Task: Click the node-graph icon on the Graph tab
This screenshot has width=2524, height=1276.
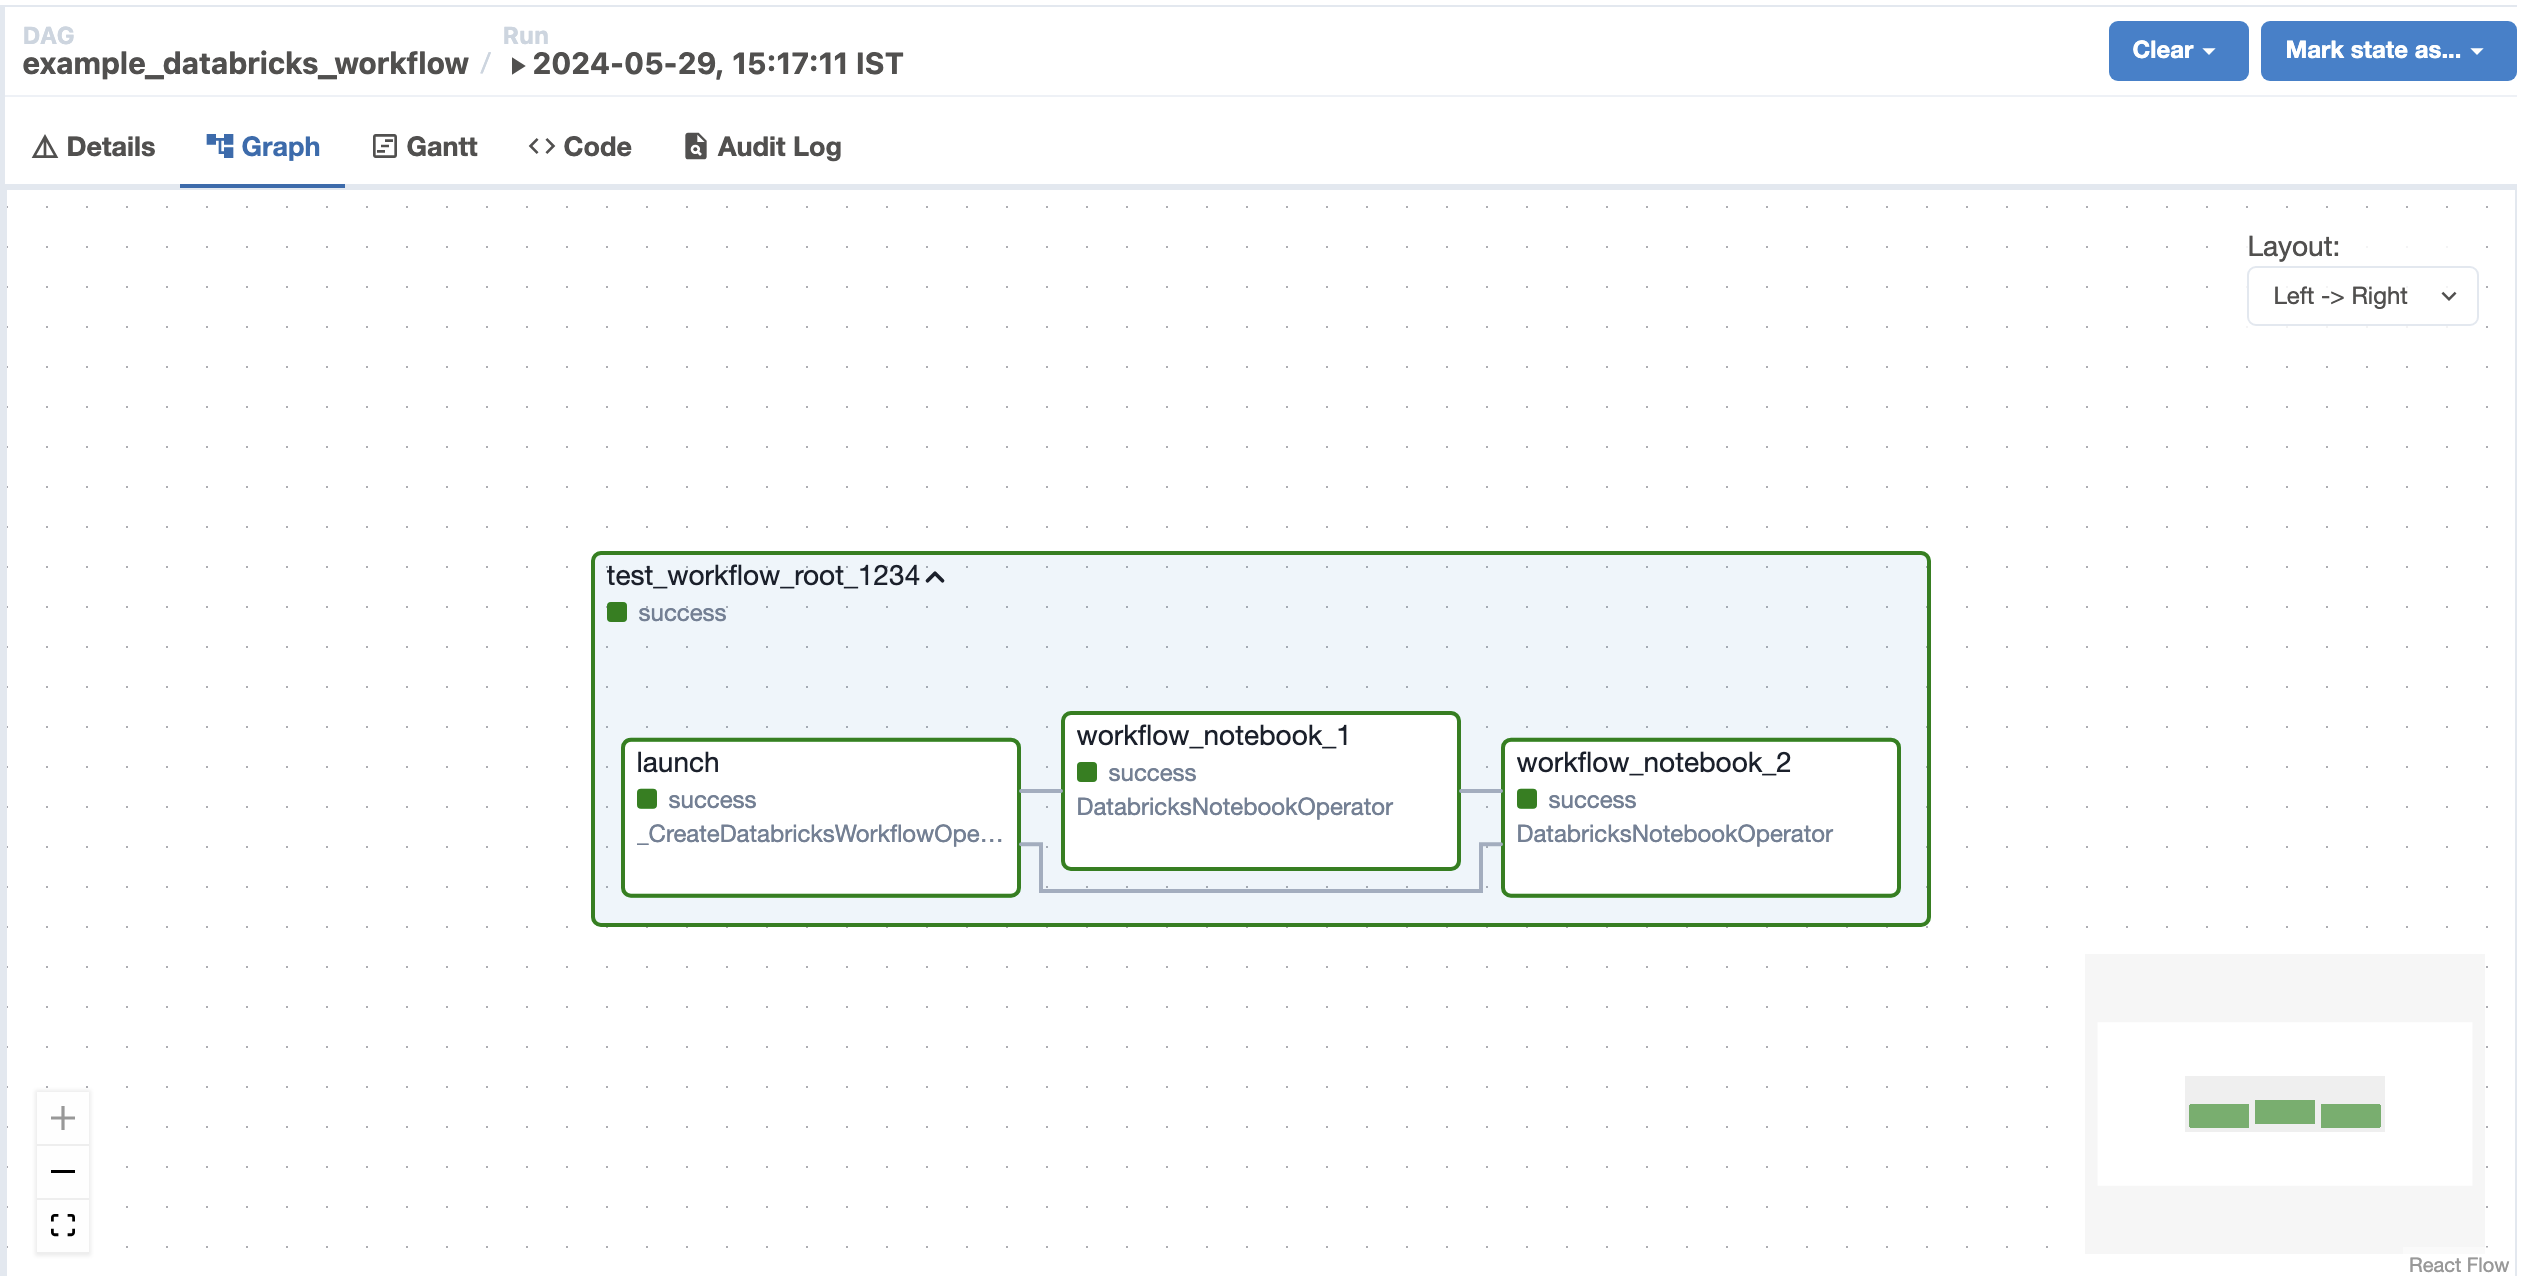Action: point(220,144)
